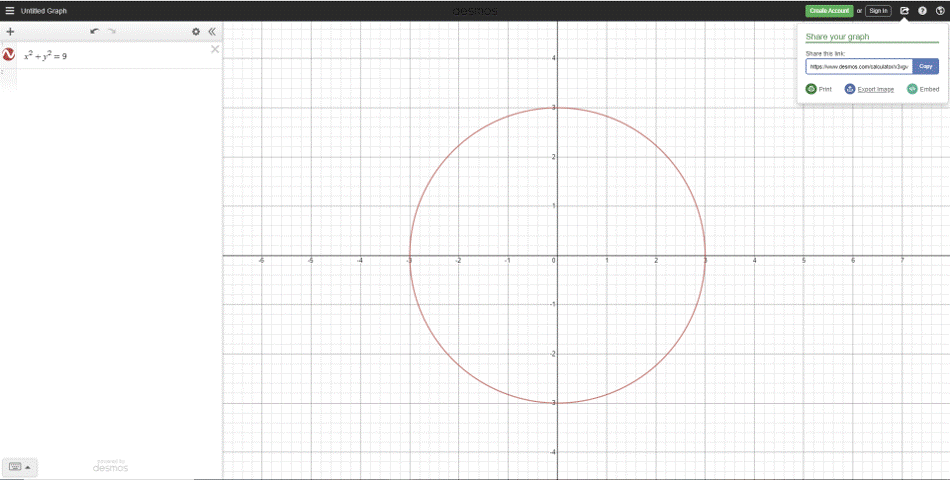950x480 pixels.
Task: Toggle the Share Graph icon
Action: 904,11
